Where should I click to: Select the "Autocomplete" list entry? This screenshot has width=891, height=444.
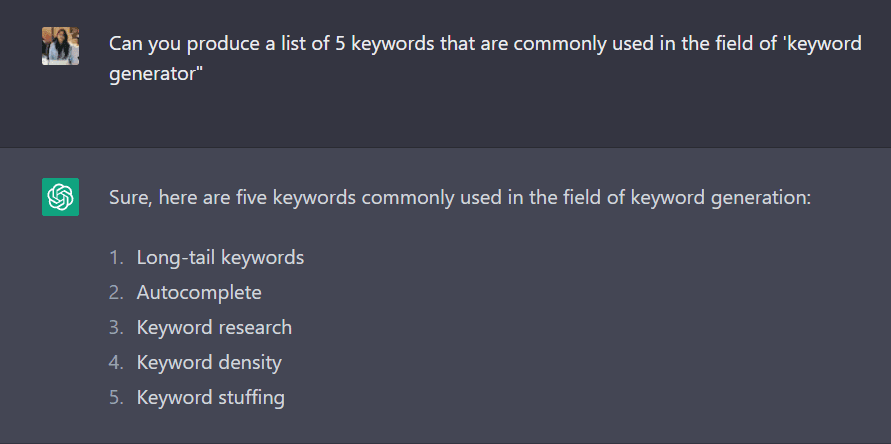click(199, 292)
